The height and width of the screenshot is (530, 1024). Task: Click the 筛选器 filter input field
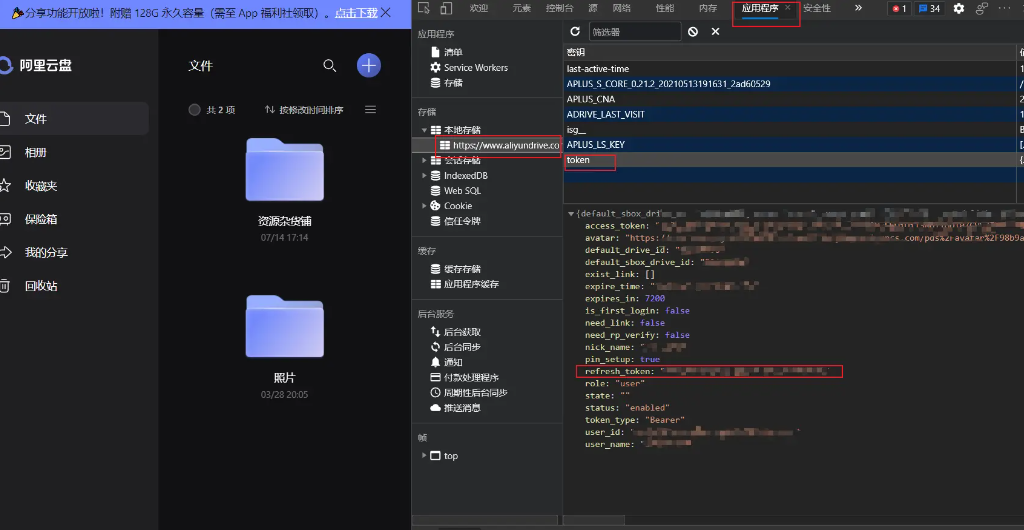point(634,32)
